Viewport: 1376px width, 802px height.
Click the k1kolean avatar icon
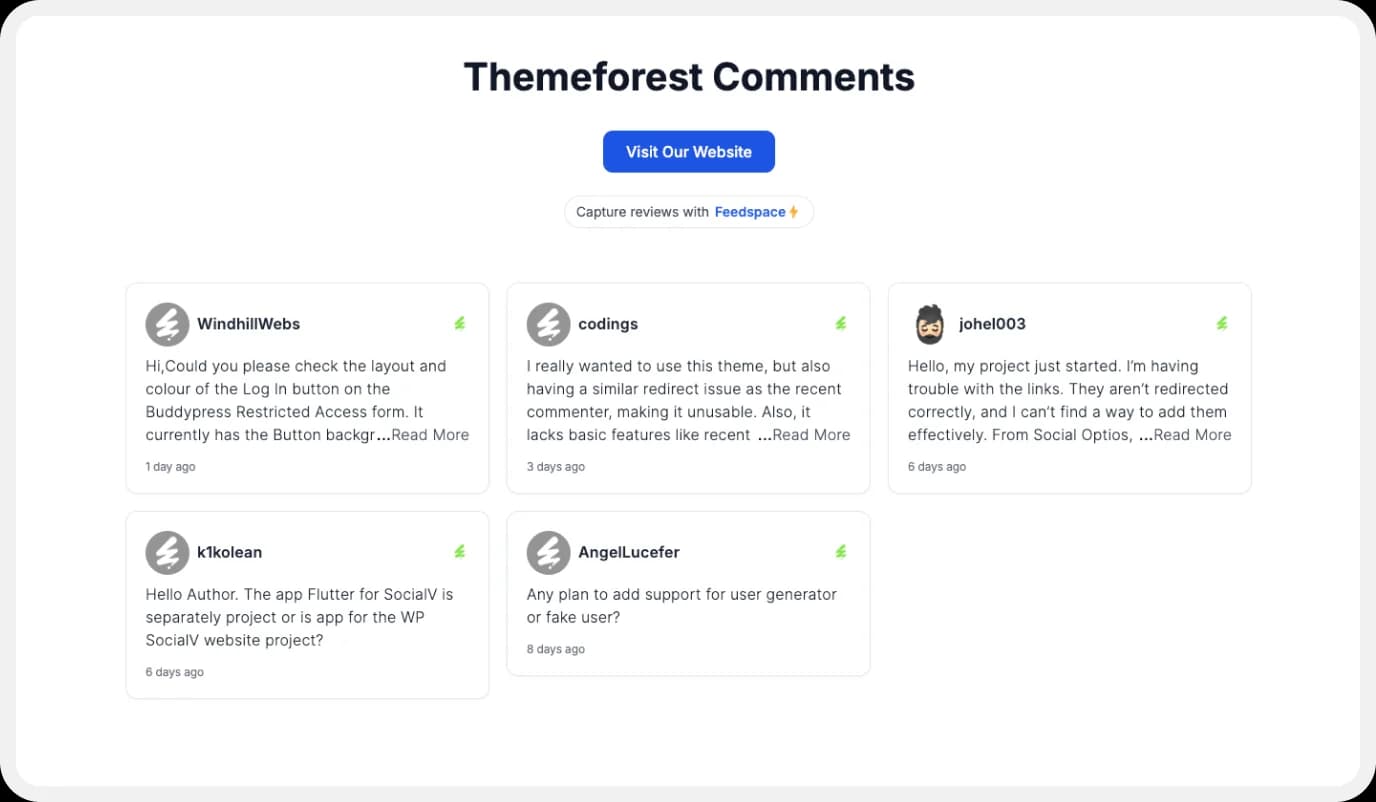tap(167, 551)
